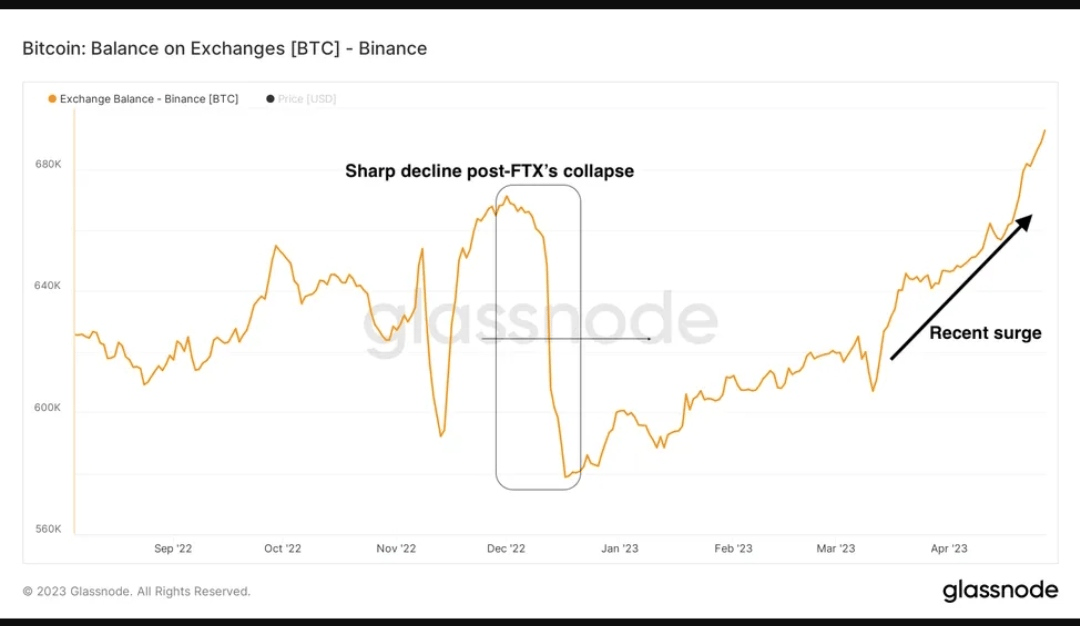Click the 560K y-axis label
This screenshot has height=626, width=1080.
48,529
